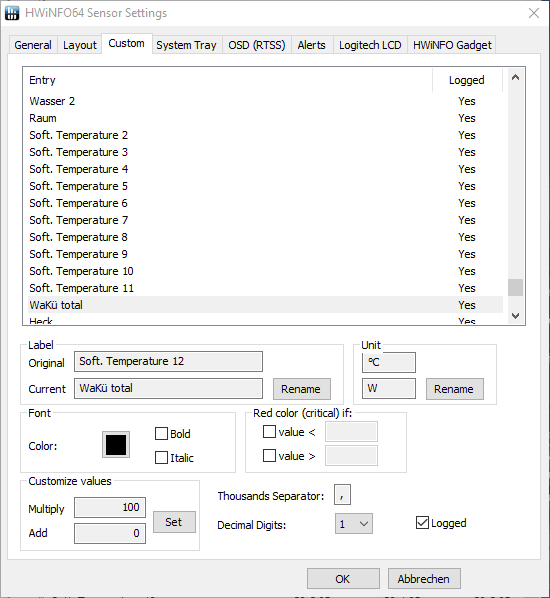Enable the Bold checkbox
The image size is (550, 598).
pyautogui.click(x=161, y=434)
